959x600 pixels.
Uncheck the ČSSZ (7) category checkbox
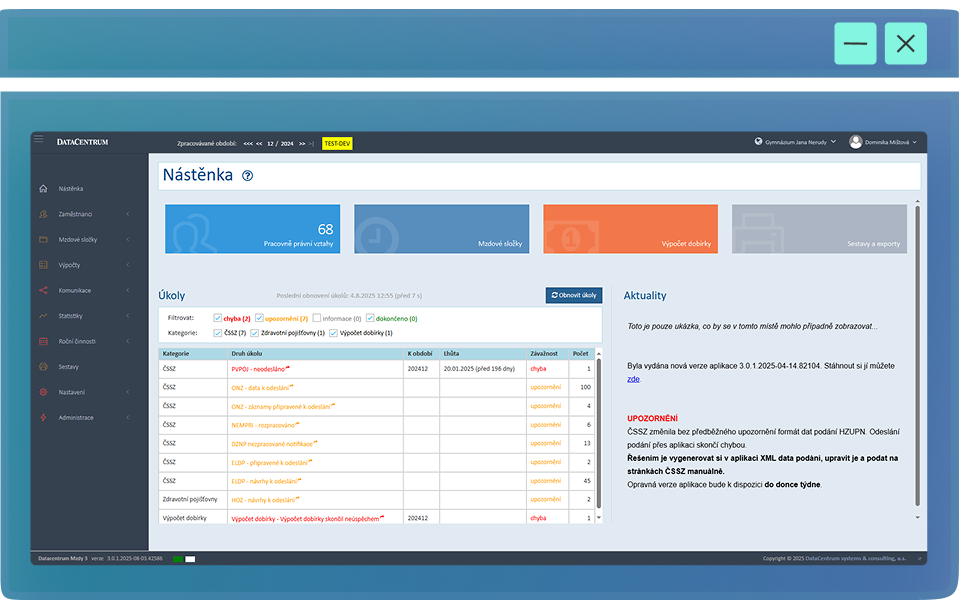tap(217, 333)
